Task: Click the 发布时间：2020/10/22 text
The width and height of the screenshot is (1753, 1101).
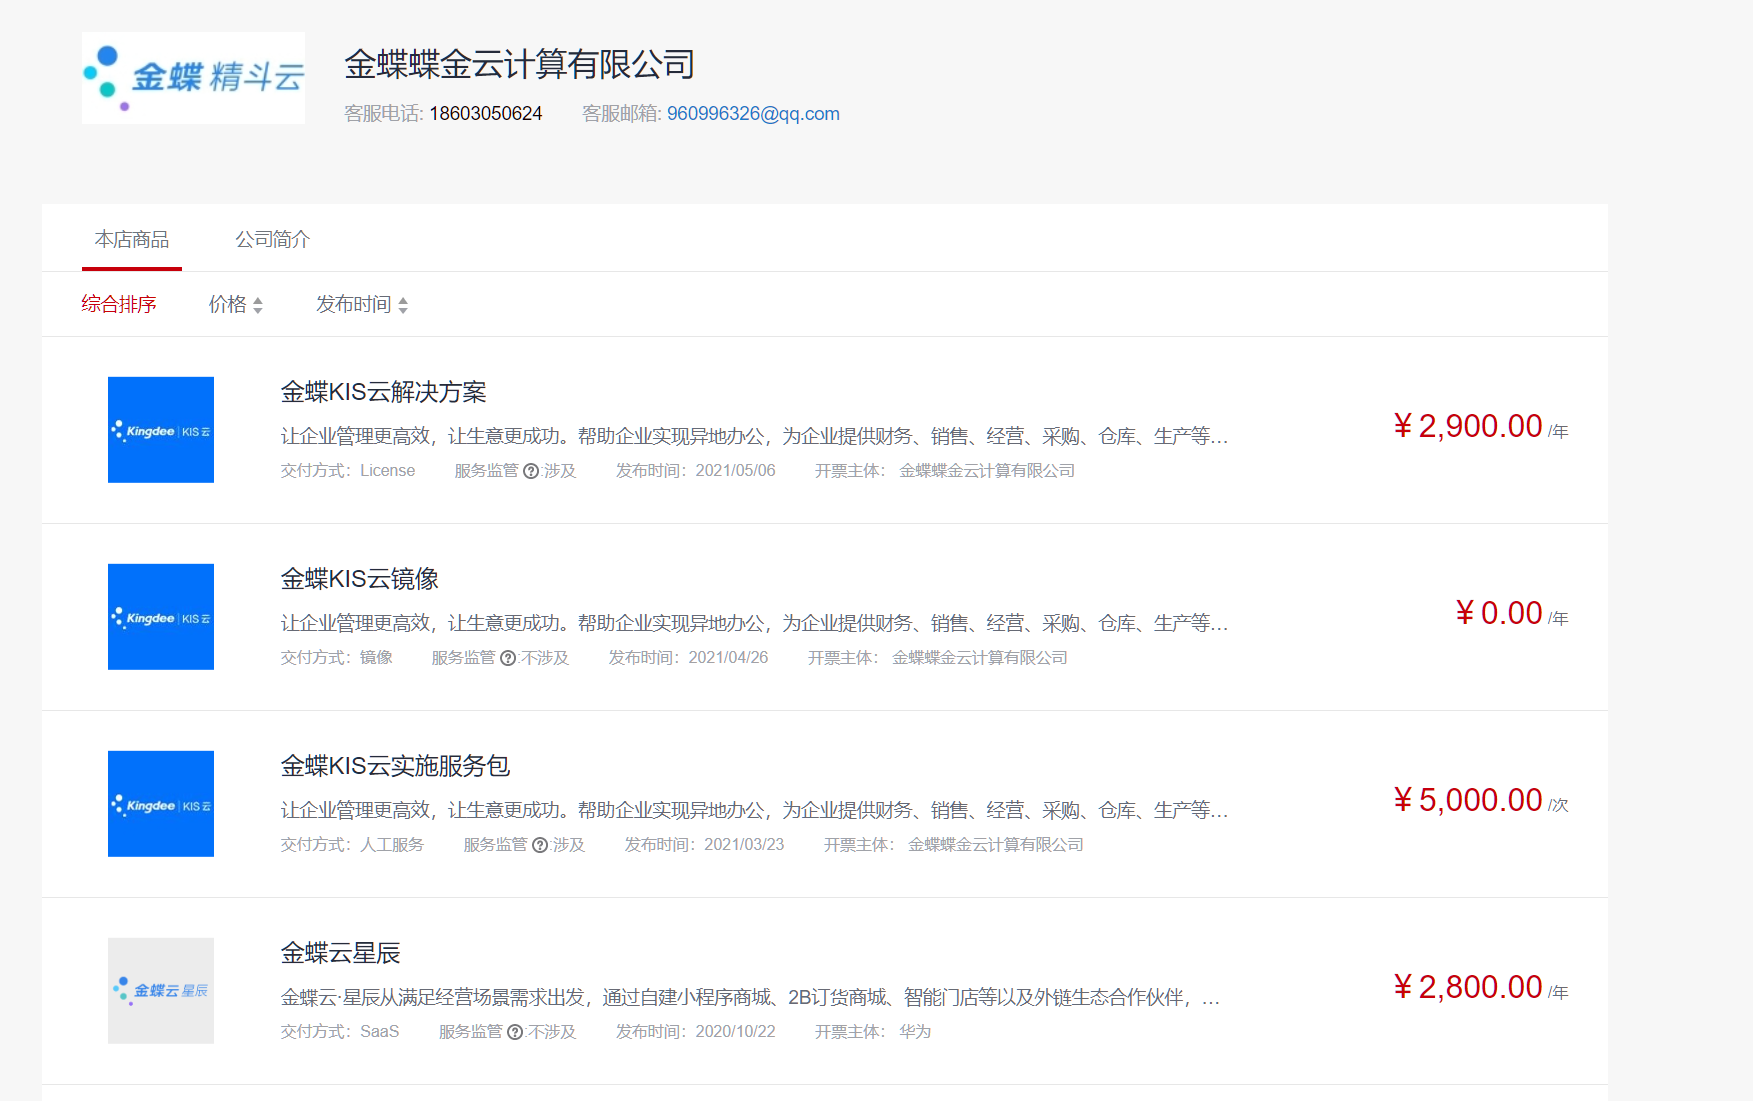Action: pyautogui.click(x=695, y=1032)
